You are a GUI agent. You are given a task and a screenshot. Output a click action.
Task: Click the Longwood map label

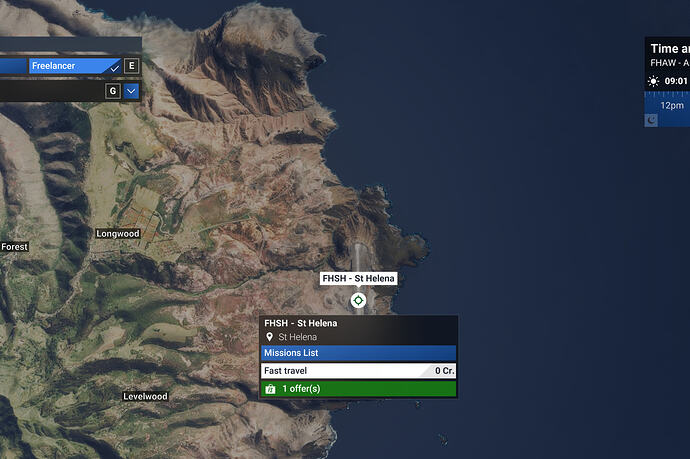tap(118, 234)
